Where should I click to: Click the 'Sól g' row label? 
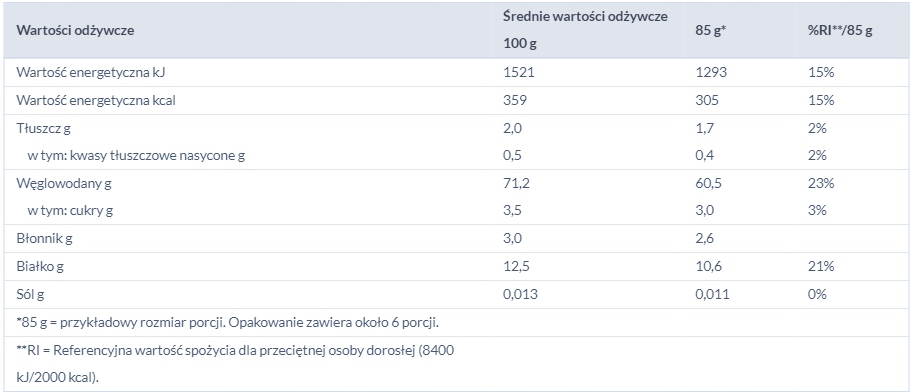tap(30, 295)
